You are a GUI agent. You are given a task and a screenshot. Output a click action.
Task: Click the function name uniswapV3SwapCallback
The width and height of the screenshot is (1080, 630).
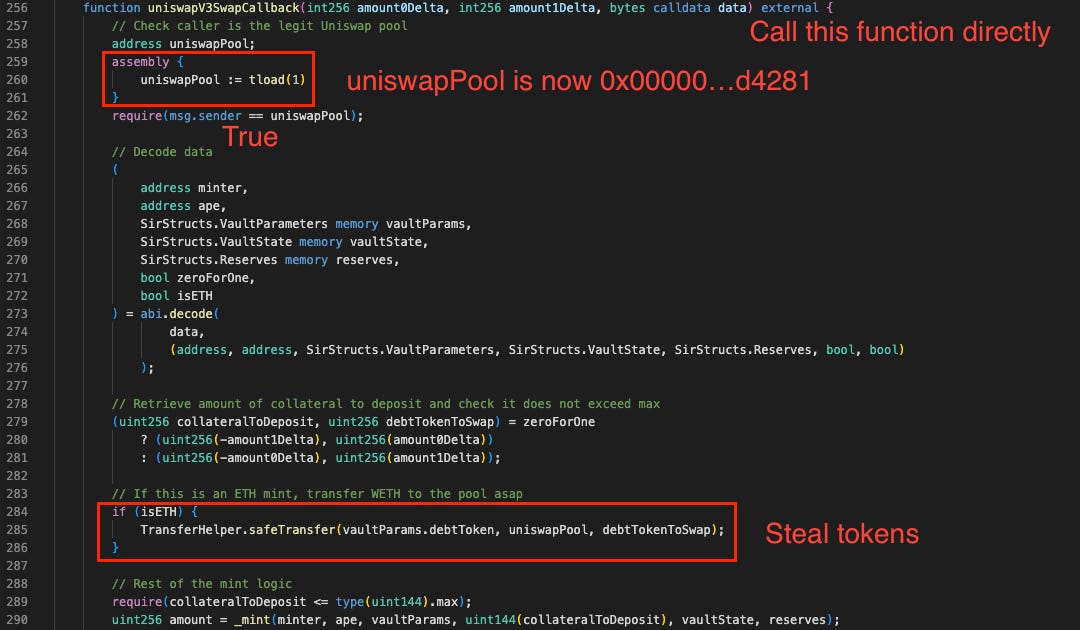click(x=224, y=8)
